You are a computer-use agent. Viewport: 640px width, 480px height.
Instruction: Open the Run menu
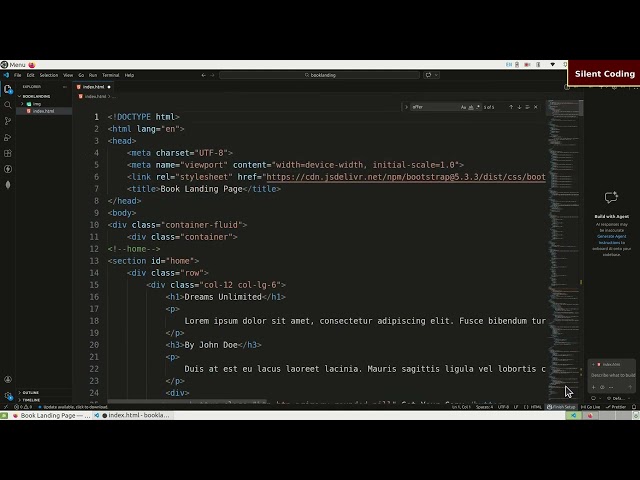pyautogui.click(x=93, y=75)
